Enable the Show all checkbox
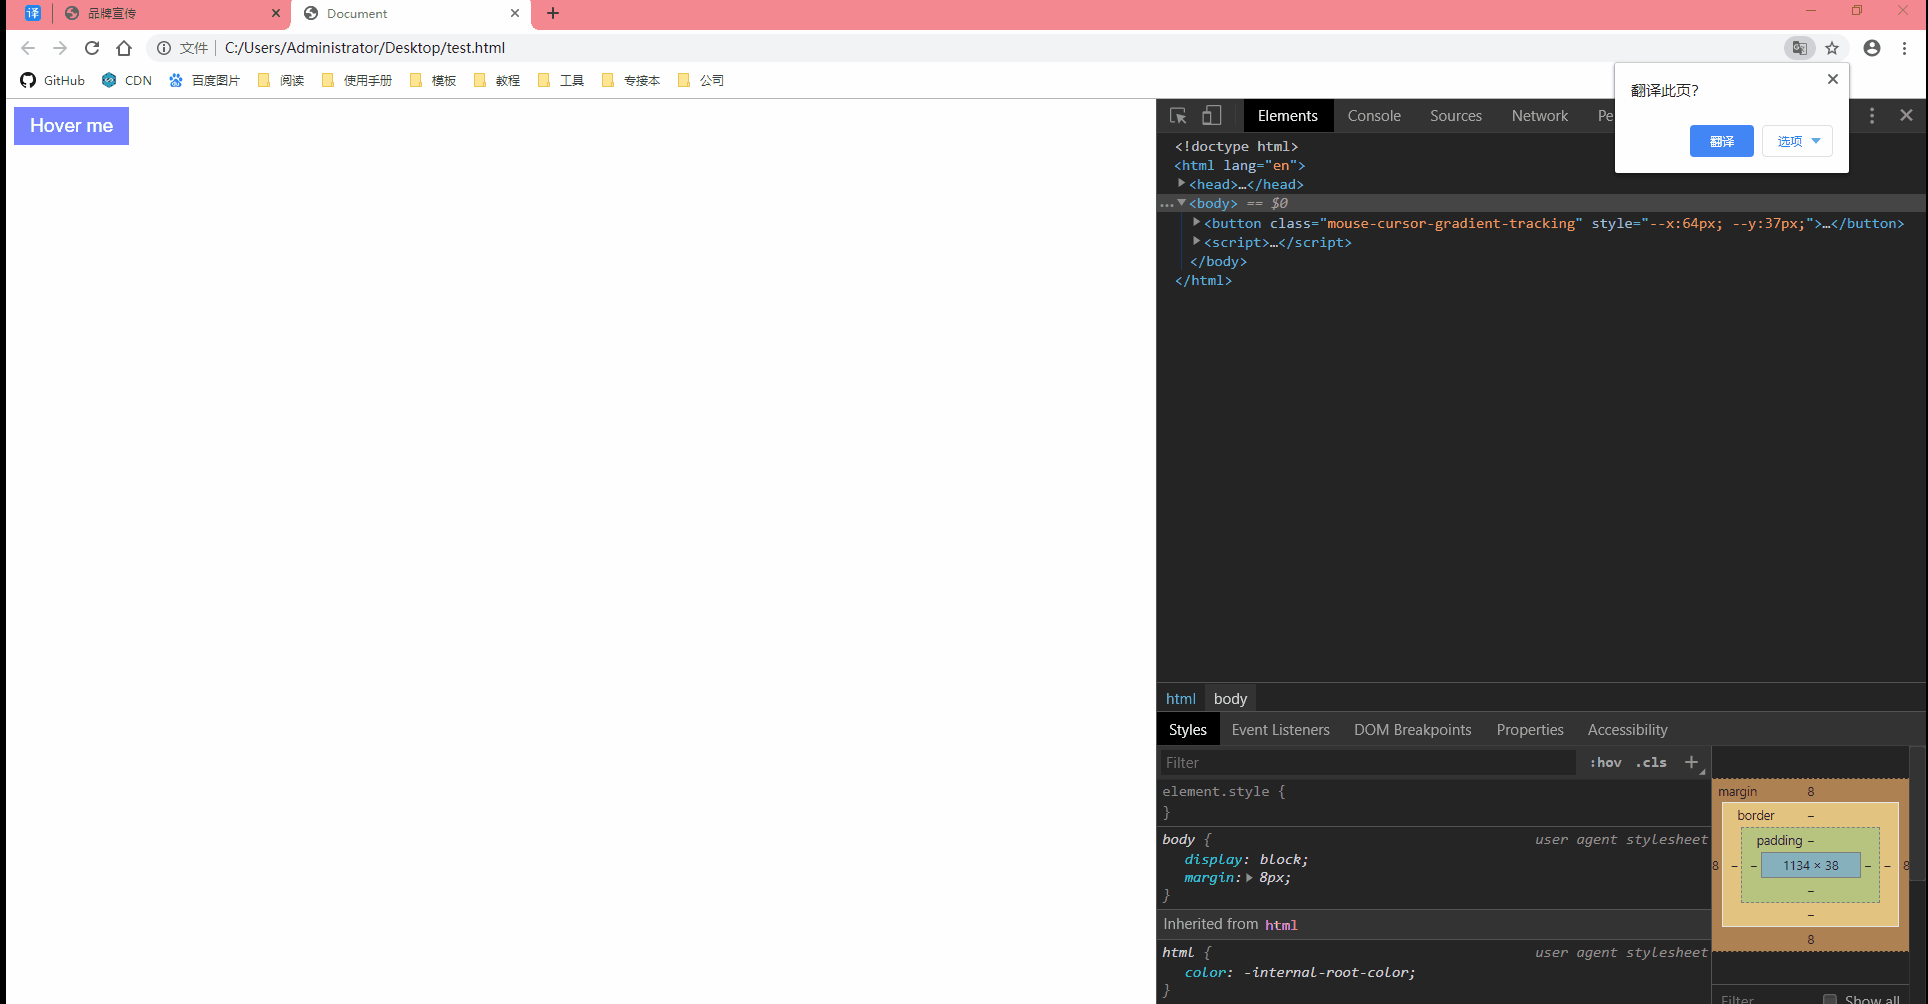 (x=1830, y=999)
